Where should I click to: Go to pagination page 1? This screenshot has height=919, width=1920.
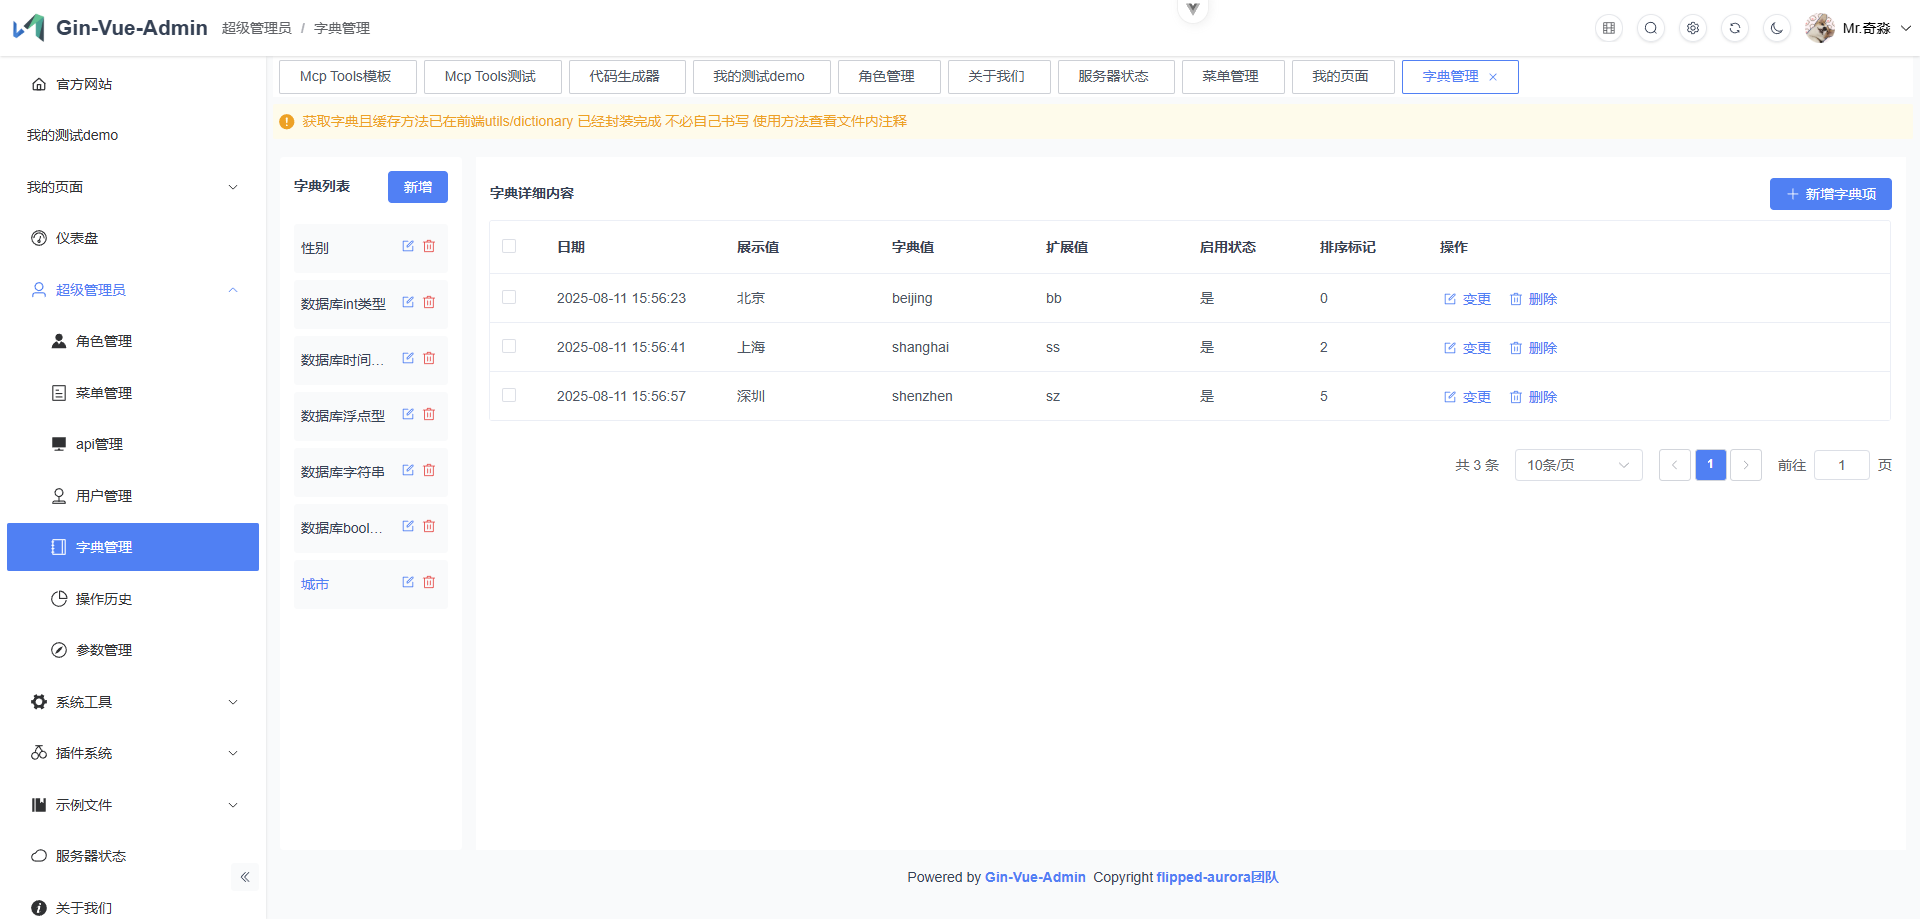coord(1710,465)
